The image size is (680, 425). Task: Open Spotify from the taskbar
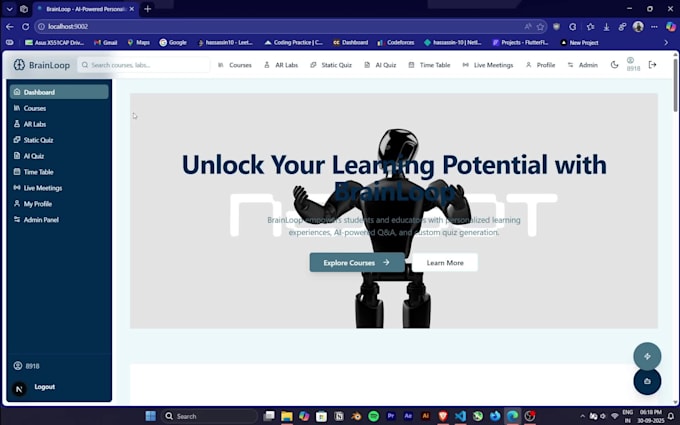click(373, 416)
